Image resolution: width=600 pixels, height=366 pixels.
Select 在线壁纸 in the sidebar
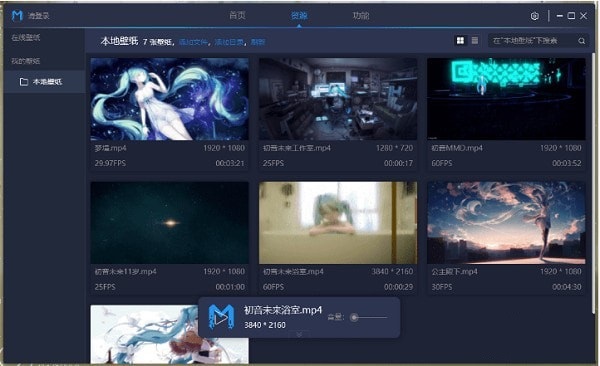point(26,38)
